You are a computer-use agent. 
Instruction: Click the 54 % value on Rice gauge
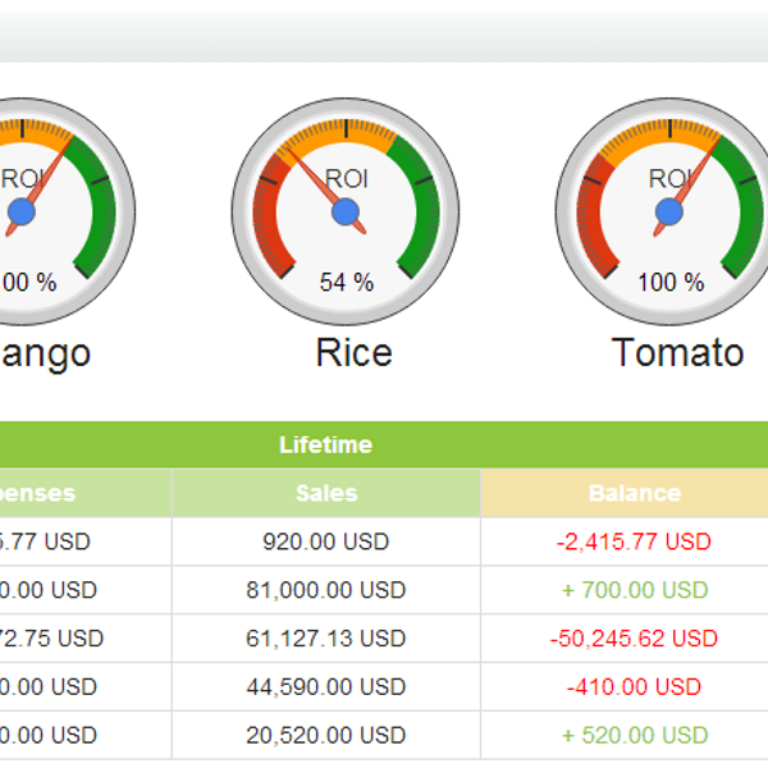coord(347,283)
